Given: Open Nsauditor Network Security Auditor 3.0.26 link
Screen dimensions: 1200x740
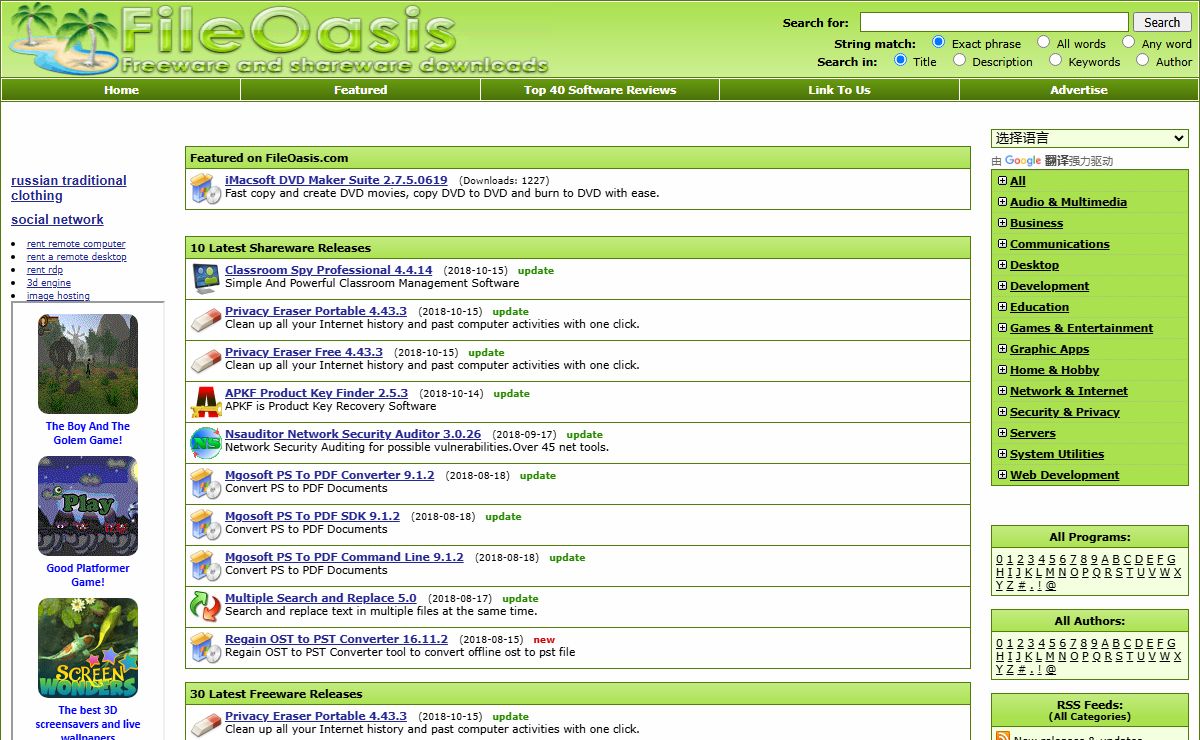Looking at the screenshot, I should [353, 434].
